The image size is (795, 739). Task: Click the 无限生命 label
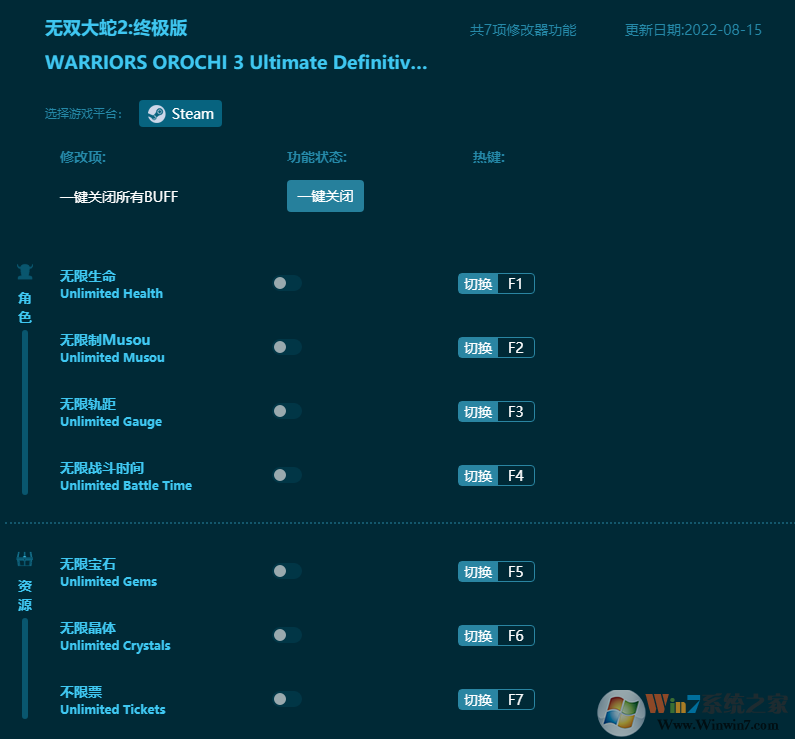88,276
